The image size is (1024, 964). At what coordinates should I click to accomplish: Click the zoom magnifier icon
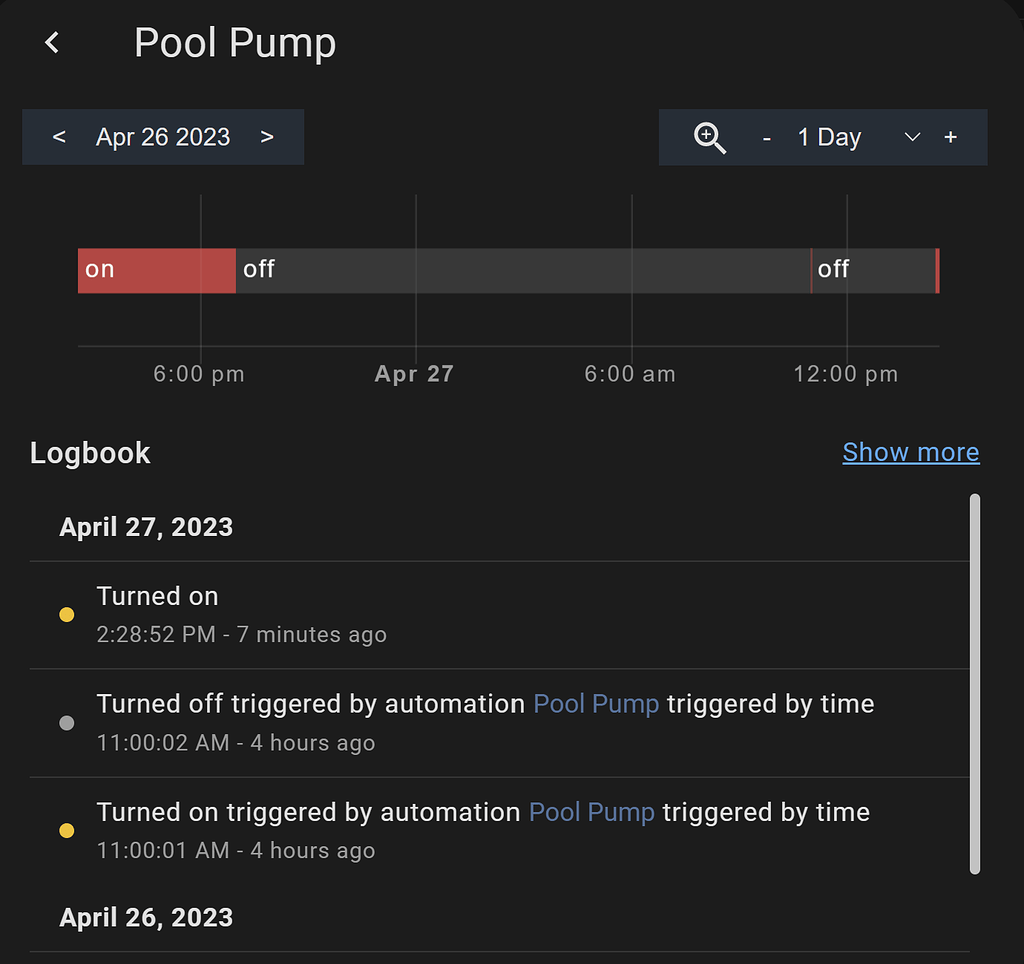[x=710, y=137]
